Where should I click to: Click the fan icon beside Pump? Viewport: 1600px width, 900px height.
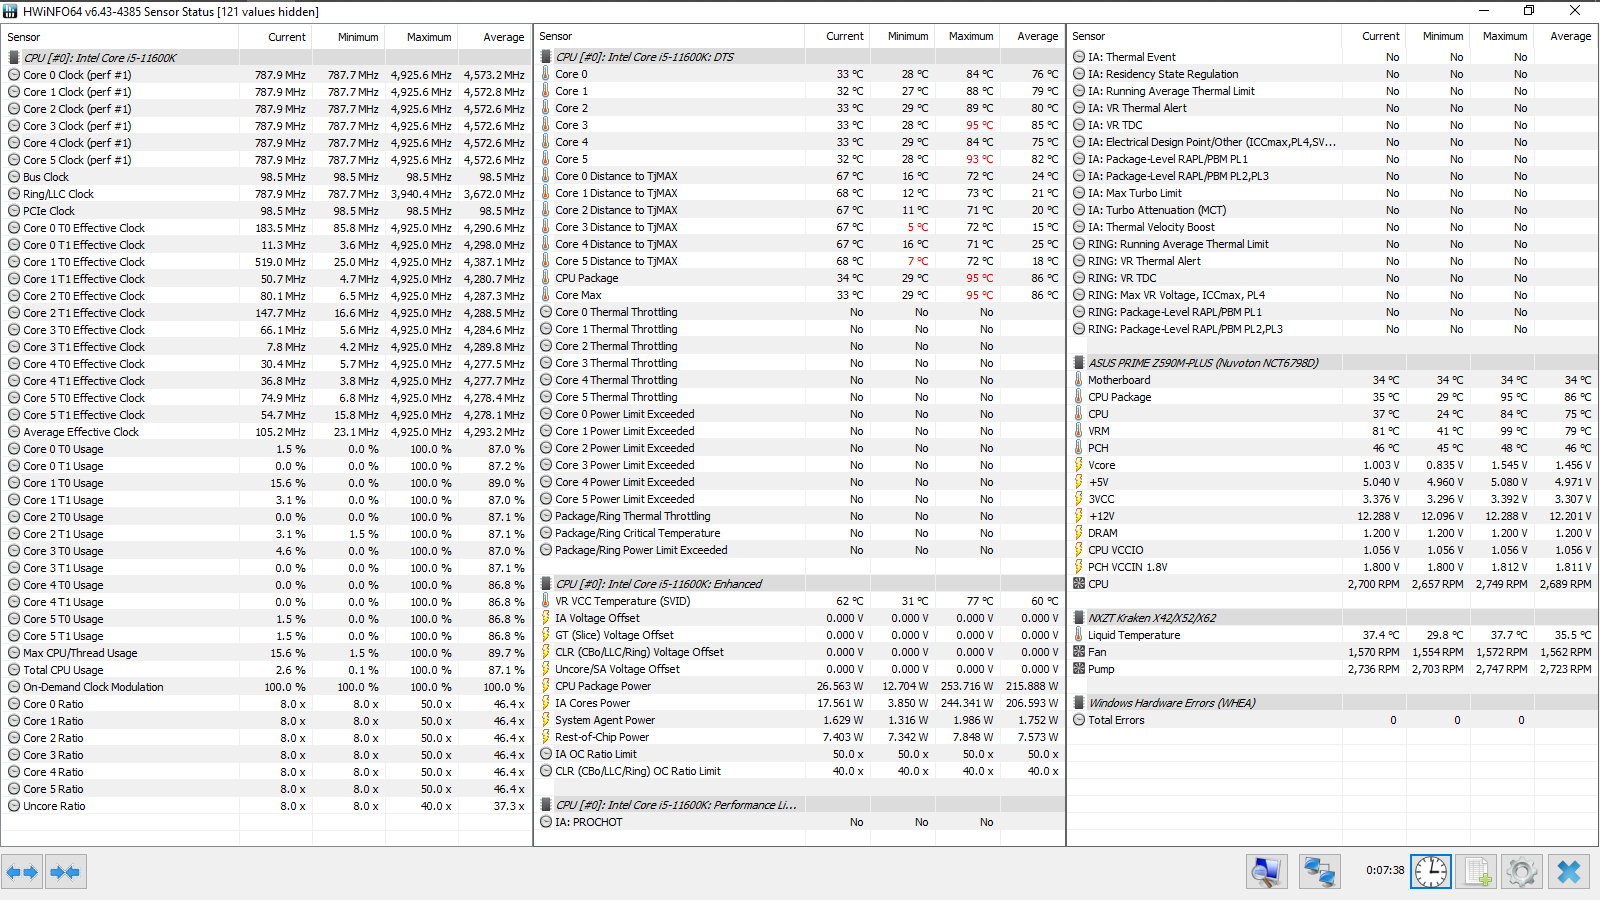pos(1079,669)
